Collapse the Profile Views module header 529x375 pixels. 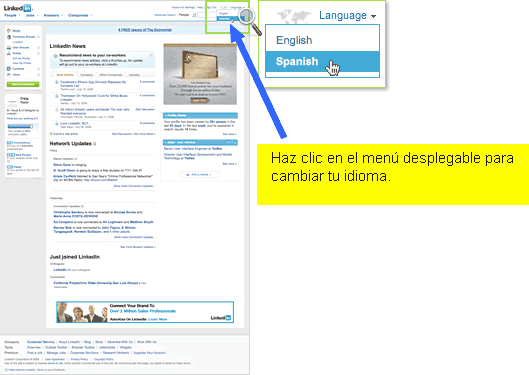coord(200,115)
